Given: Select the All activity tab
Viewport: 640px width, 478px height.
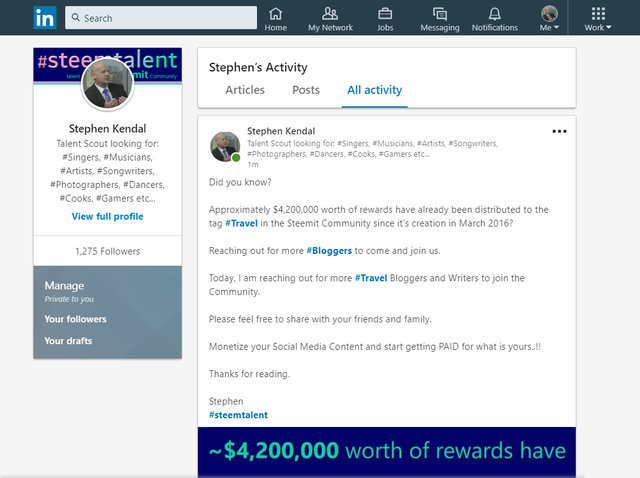Looking at the screenshot, I should point(374,90).
